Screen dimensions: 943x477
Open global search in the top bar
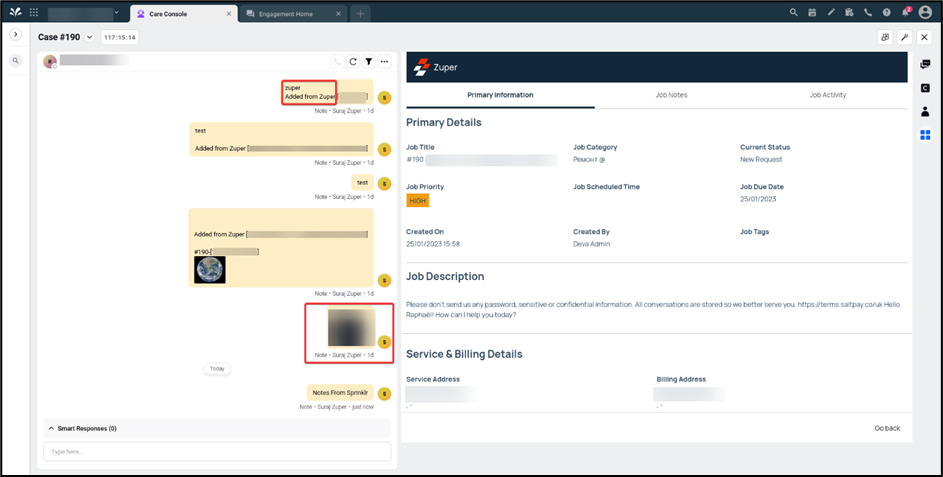(793, 12)
